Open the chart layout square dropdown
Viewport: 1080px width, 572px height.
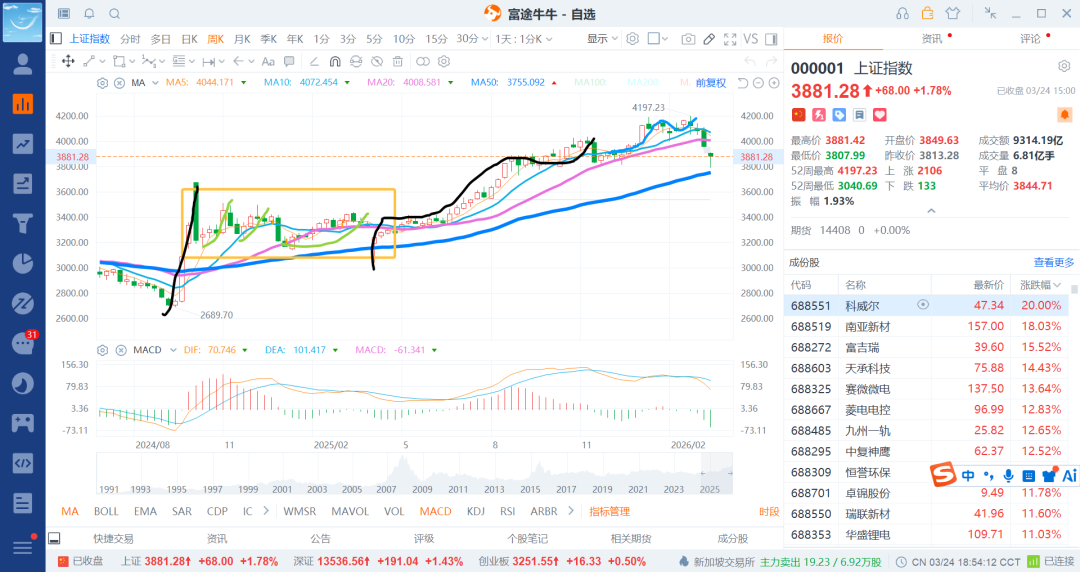(x=658, y=39)
